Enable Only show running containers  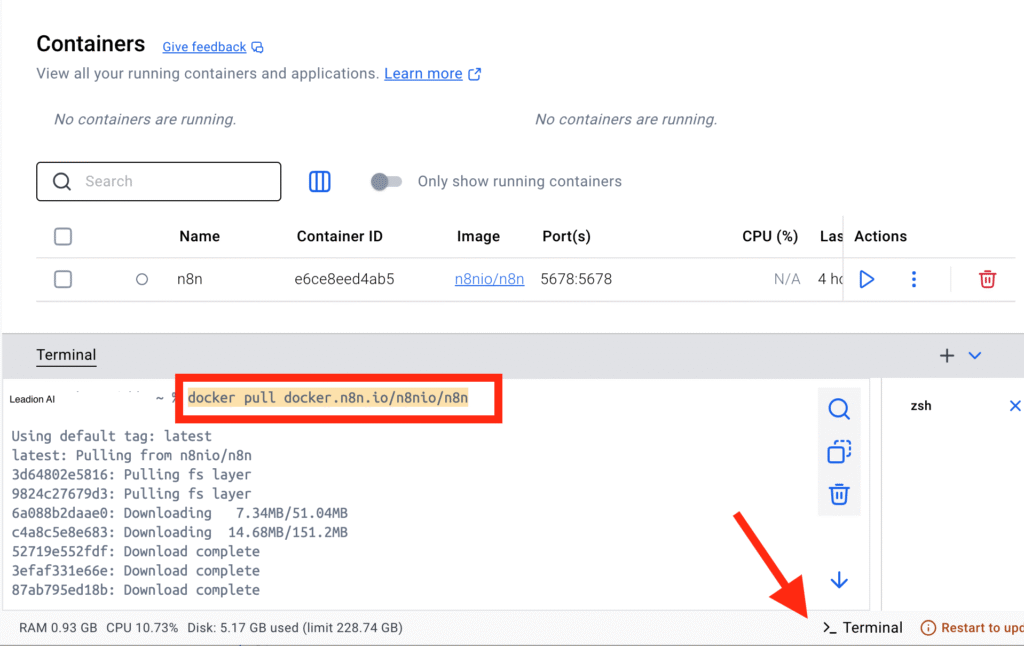pyautogui.click(x=386, y=181)
